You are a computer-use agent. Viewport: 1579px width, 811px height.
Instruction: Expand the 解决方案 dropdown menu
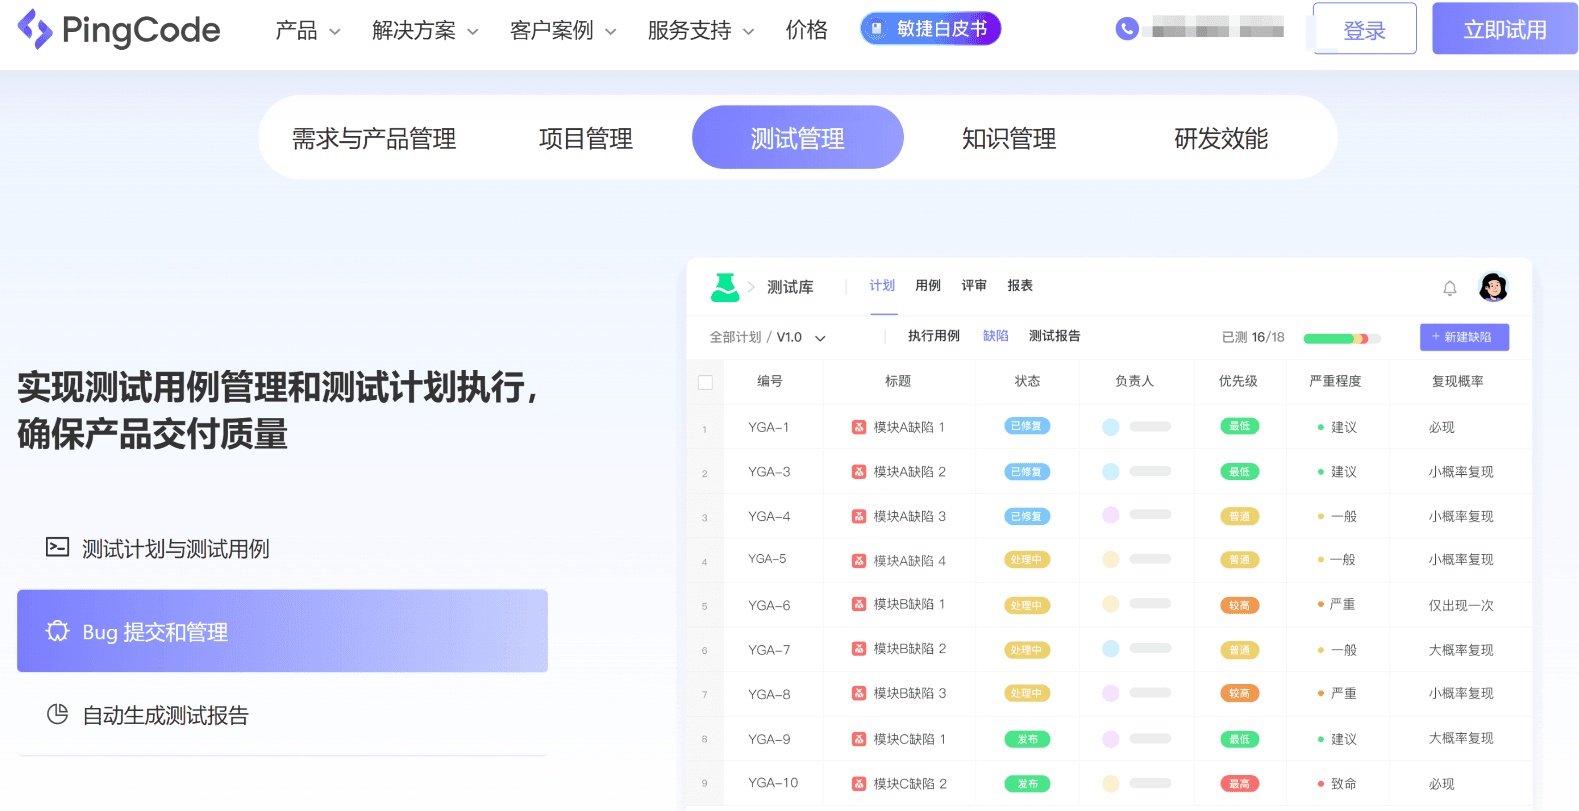pyautogui.click(x=425, y=31)
